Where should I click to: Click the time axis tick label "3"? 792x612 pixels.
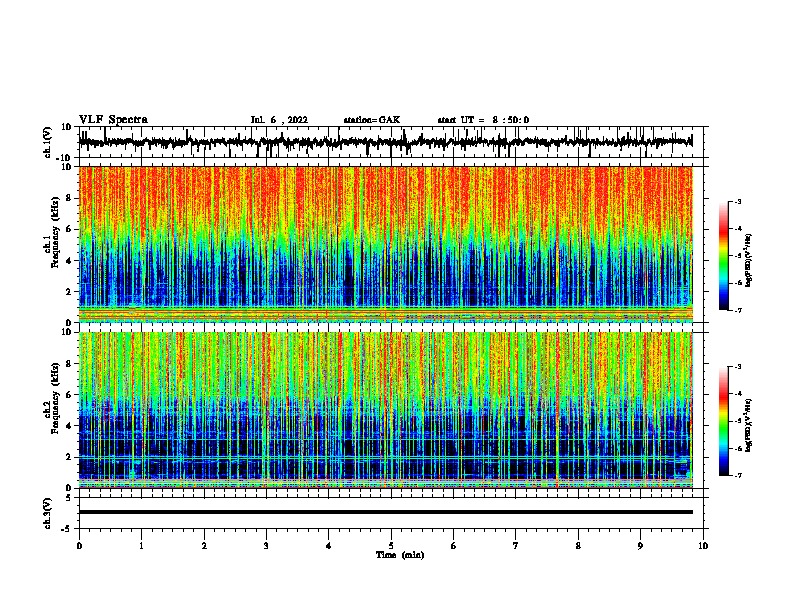[x=266, y=546]
